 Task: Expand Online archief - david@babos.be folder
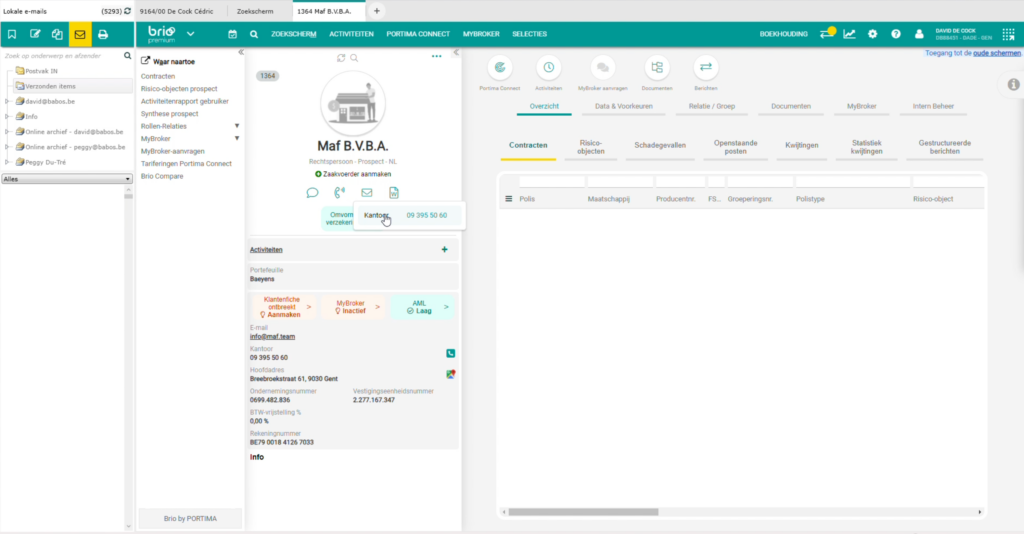pyautogui.click(x=7, y=132)
